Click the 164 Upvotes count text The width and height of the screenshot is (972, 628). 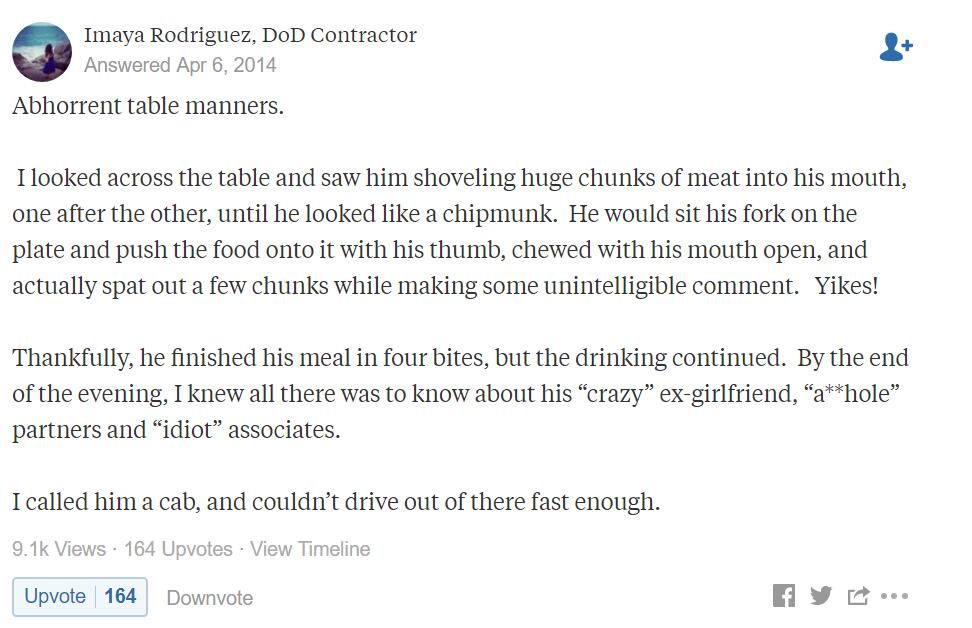(x=178, y=549)
